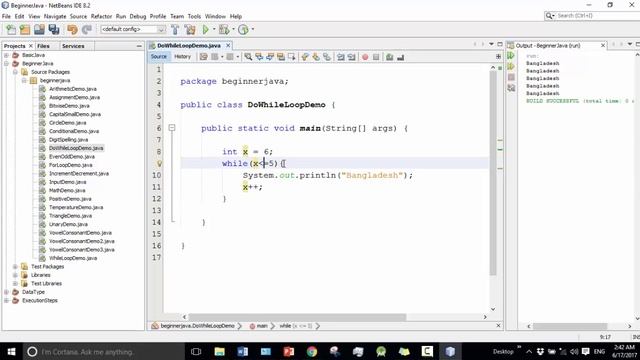Select WhileLoopDemo.java in project tree

tap(73, 258)
